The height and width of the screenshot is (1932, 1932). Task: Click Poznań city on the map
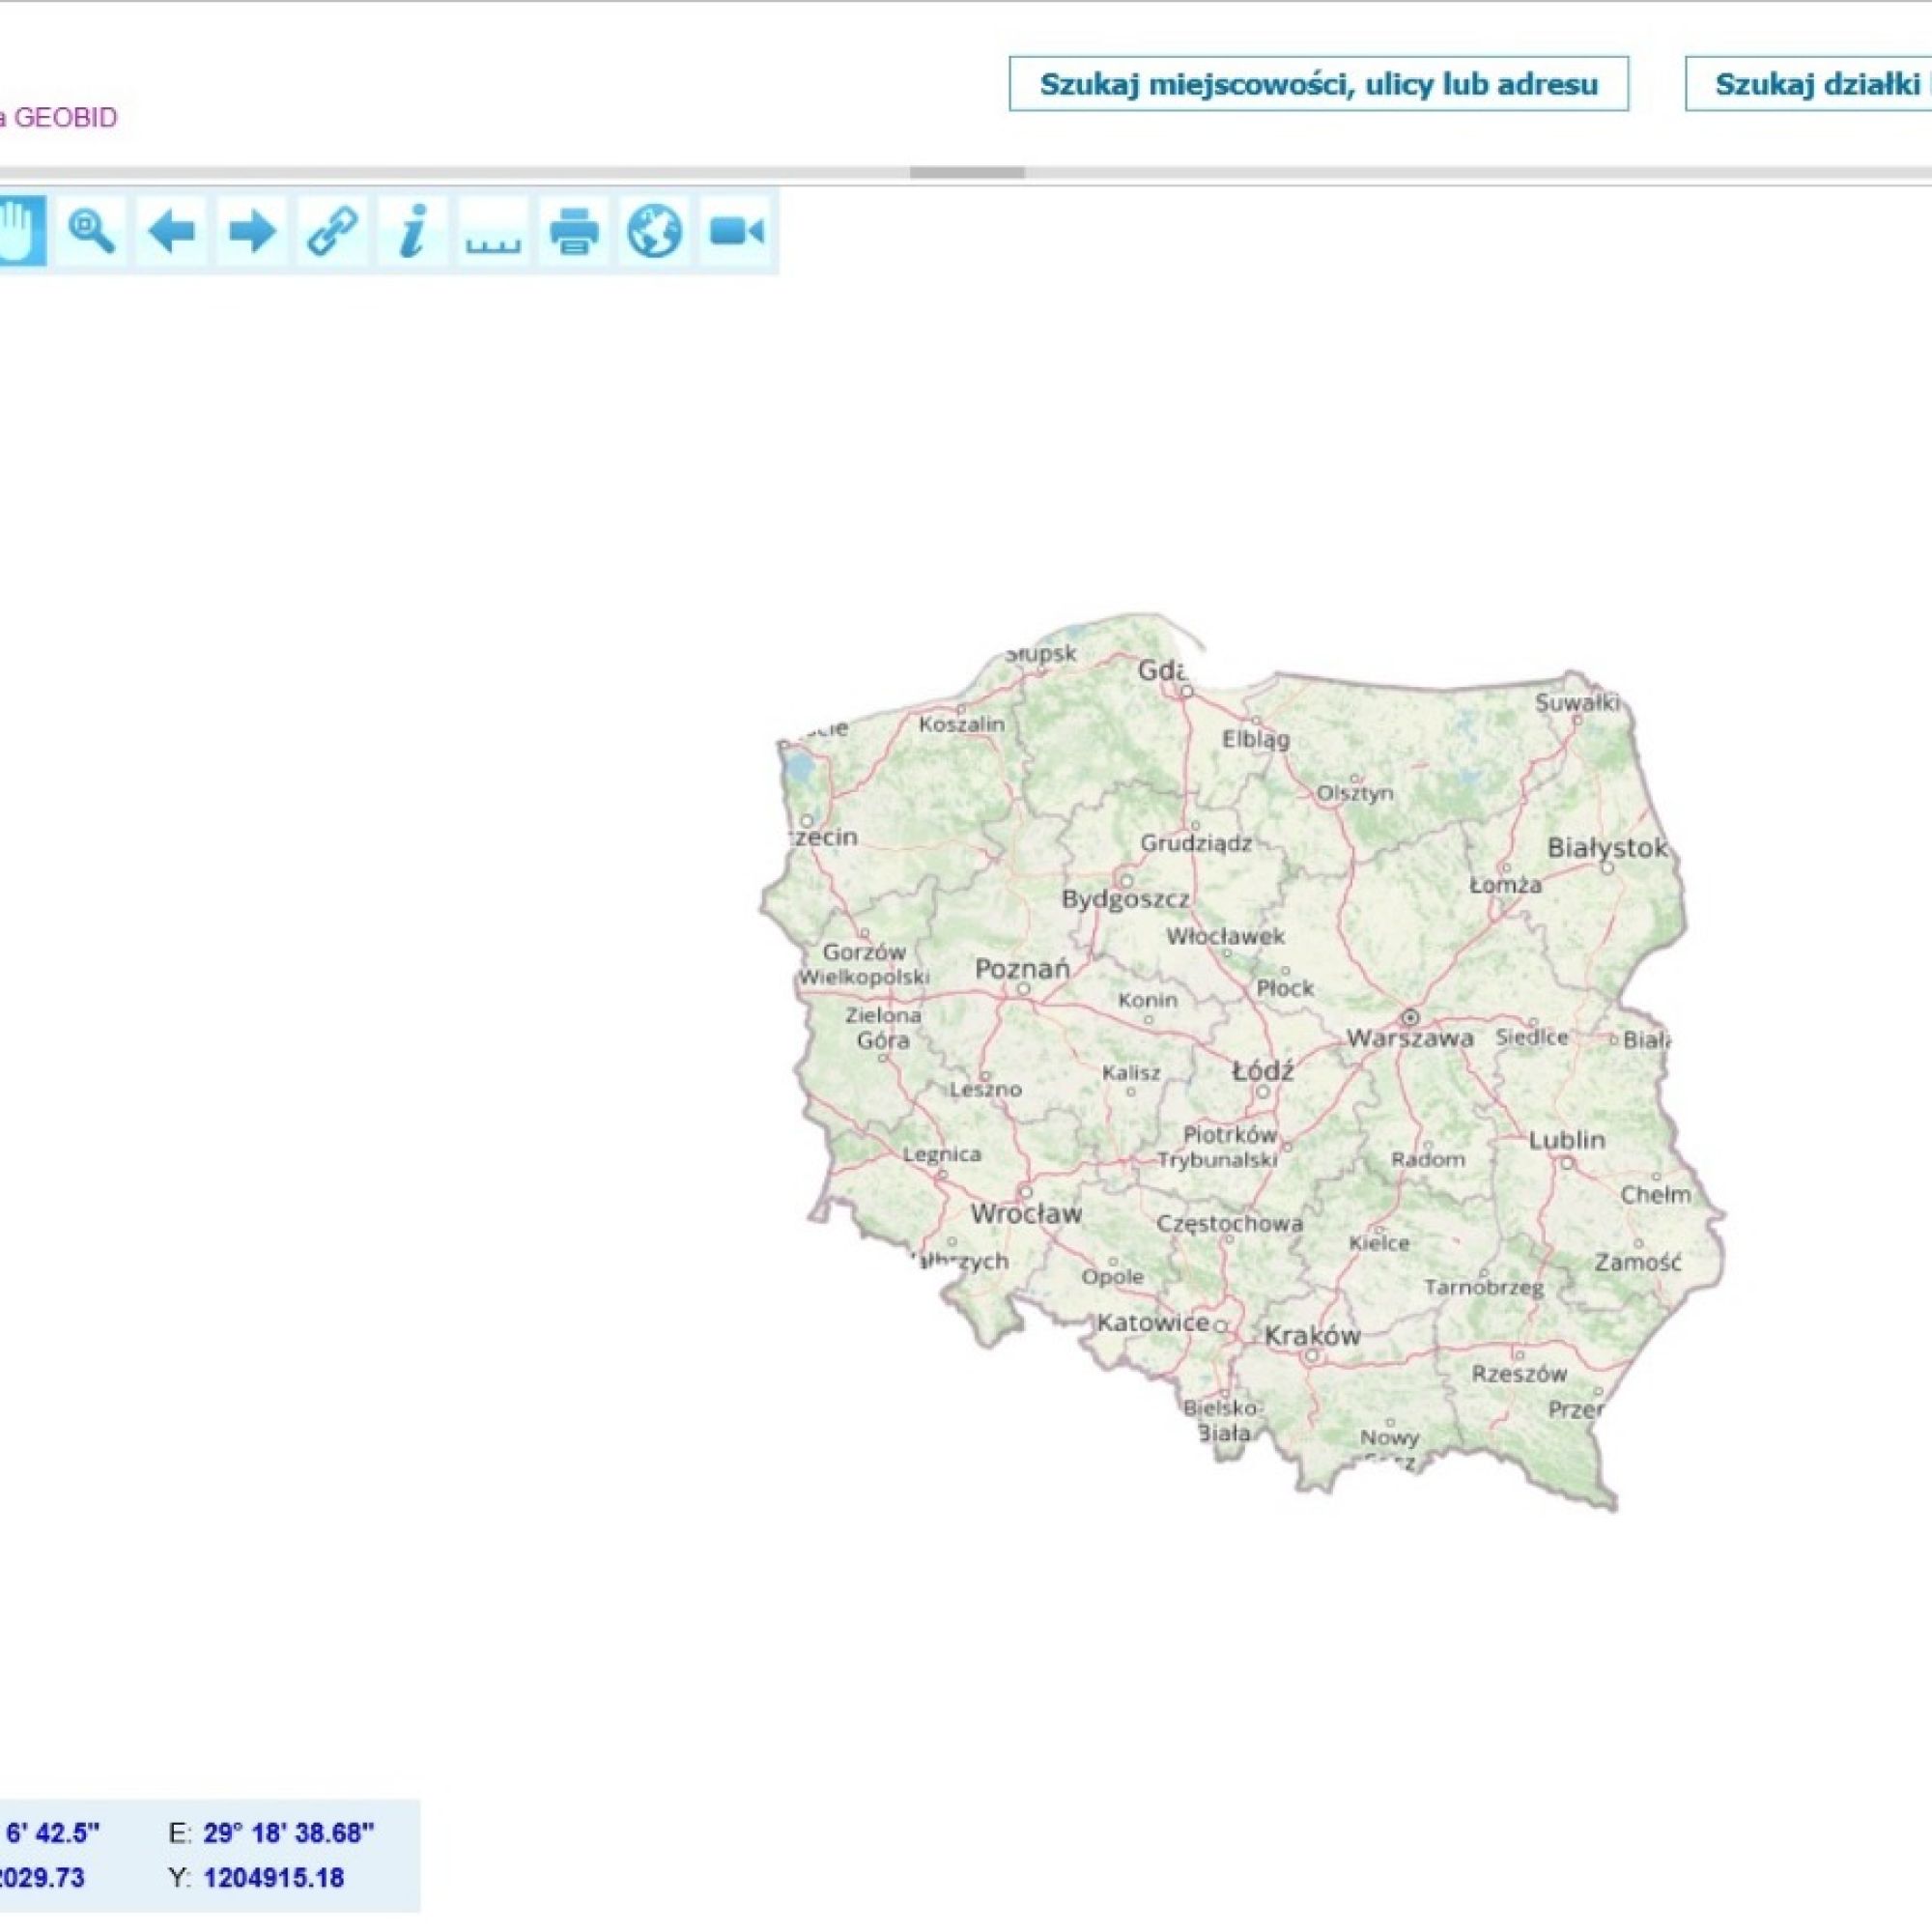click(1021, 968)
